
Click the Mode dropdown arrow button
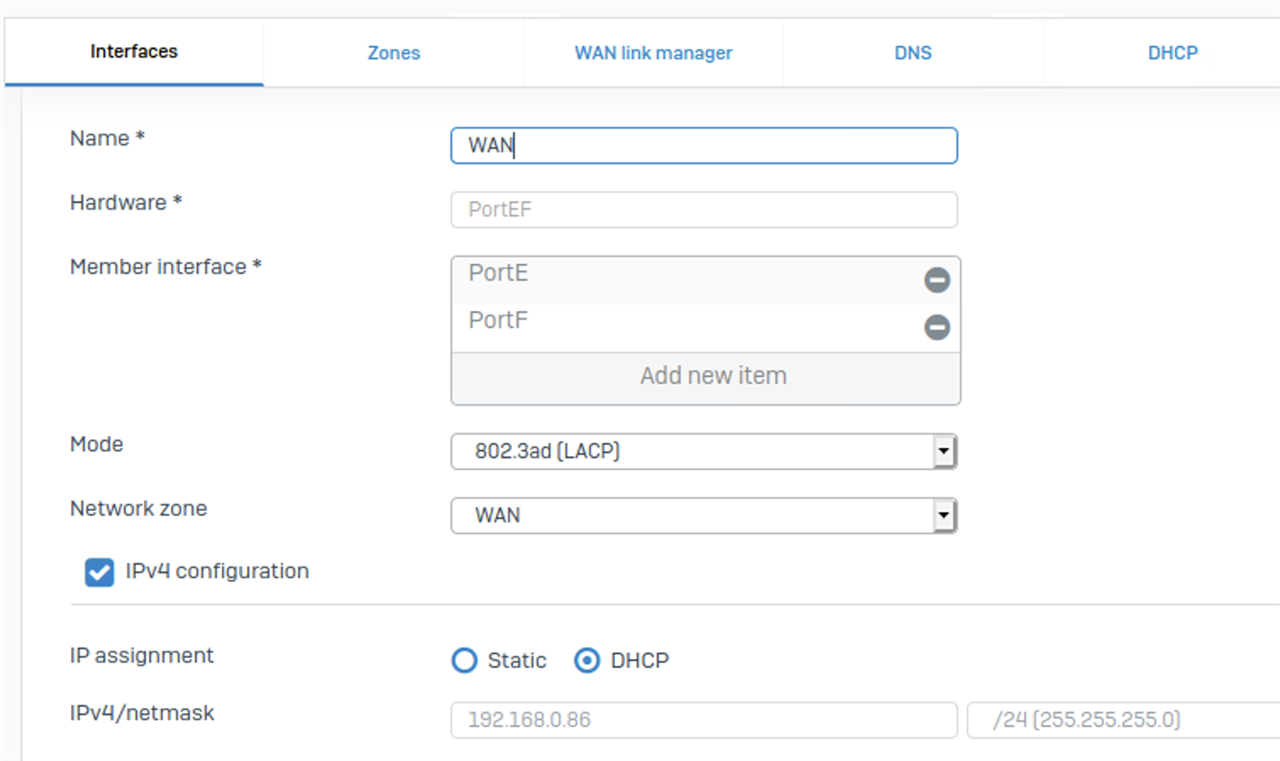click(x=943, y=452)
